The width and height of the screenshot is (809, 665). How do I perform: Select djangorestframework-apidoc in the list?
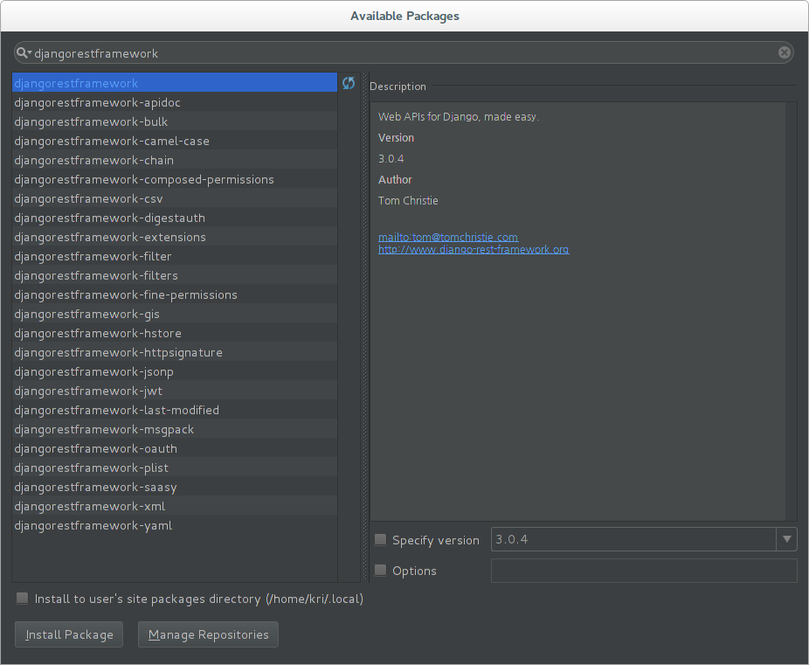tap(174, 102)
